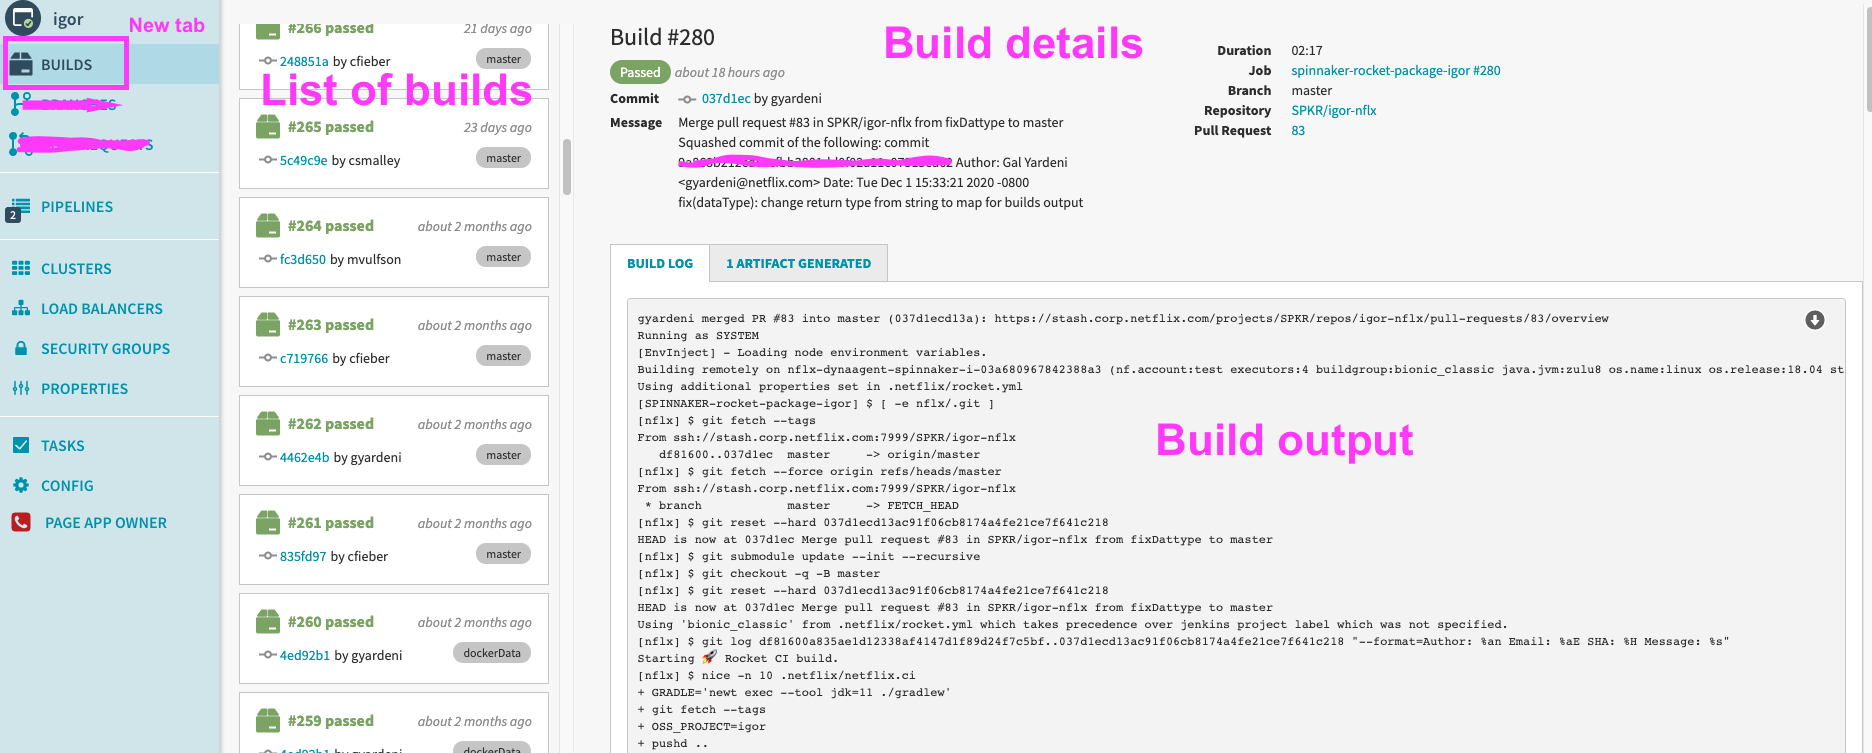The image size is (1872, 753).
Task: Click the Load Balancers sitemap icon
Action: point(21,308)
